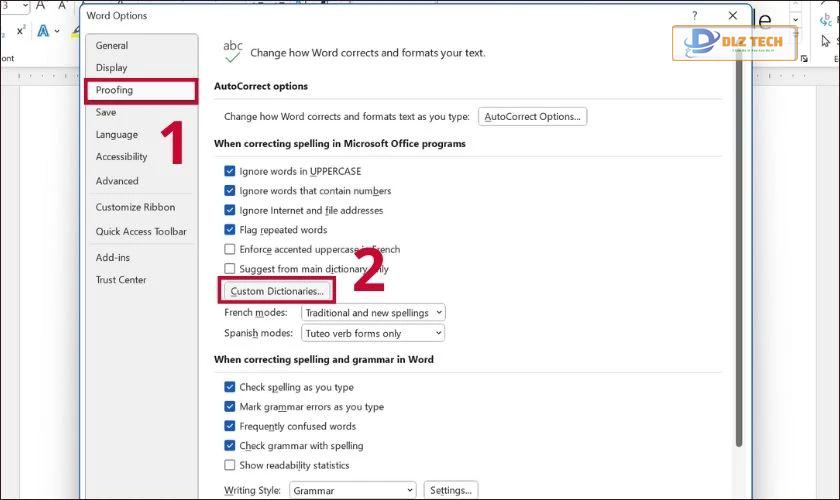840x500 pixels.
Task: Enable Show readability statistics
Action: coord(230,465)
